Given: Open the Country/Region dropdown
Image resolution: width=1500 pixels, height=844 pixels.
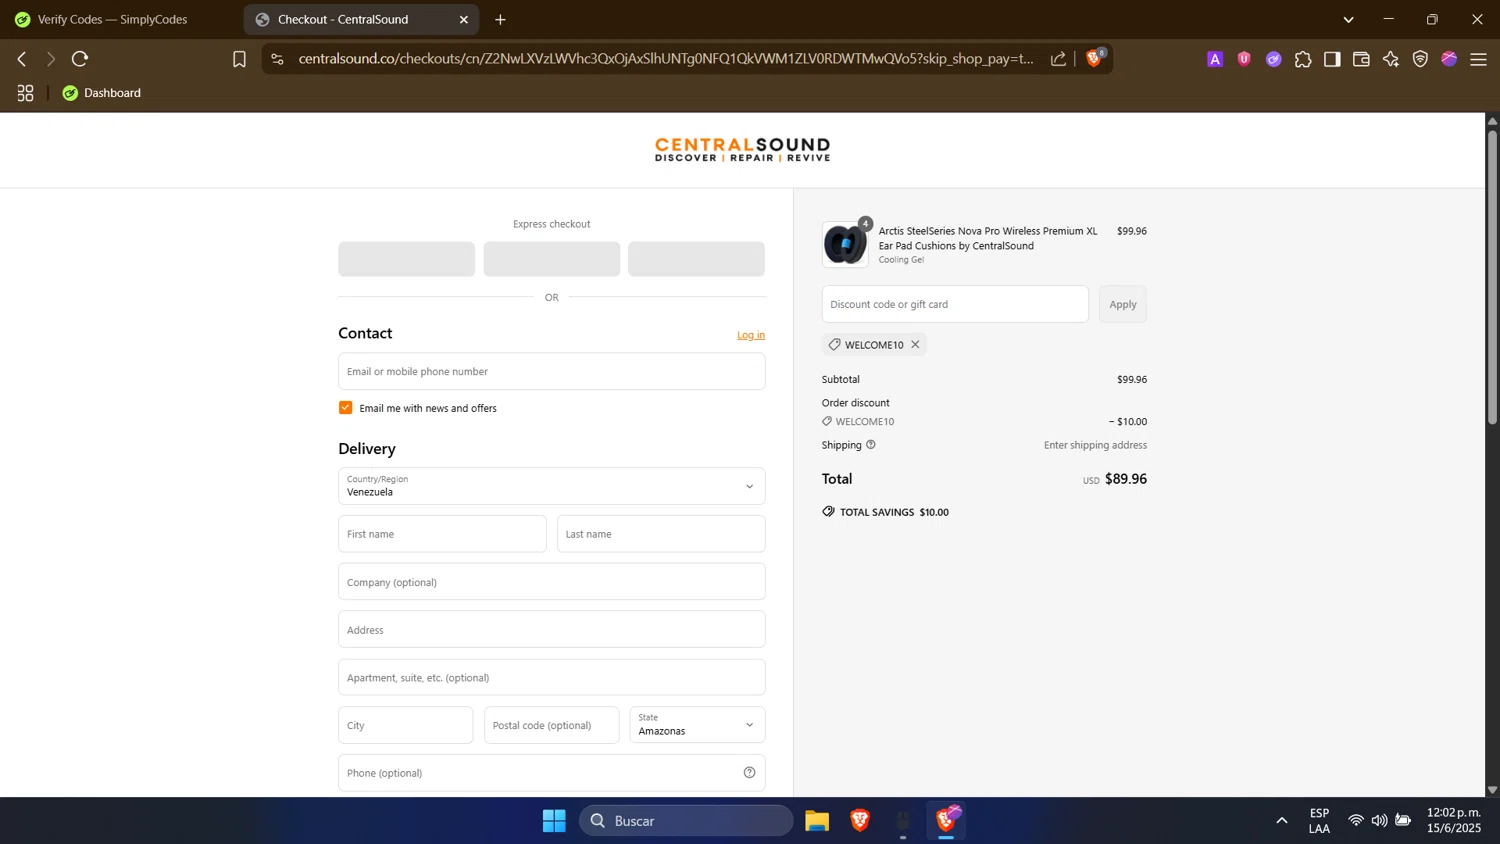Looking at the screenshot, I should click(552, 486).
